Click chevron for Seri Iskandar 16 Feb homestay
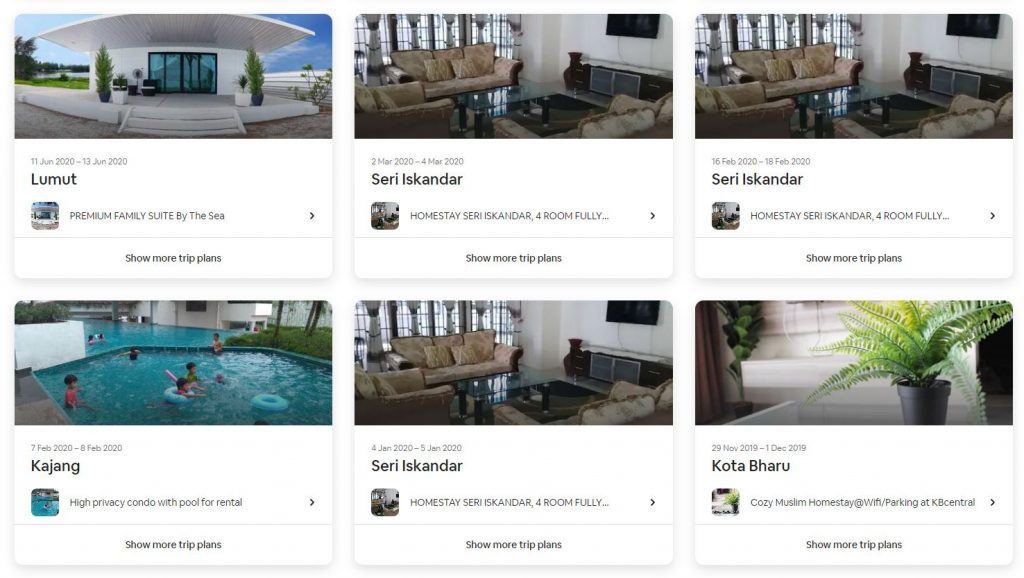Screen dimensions: 1024x578 (993, 216)
